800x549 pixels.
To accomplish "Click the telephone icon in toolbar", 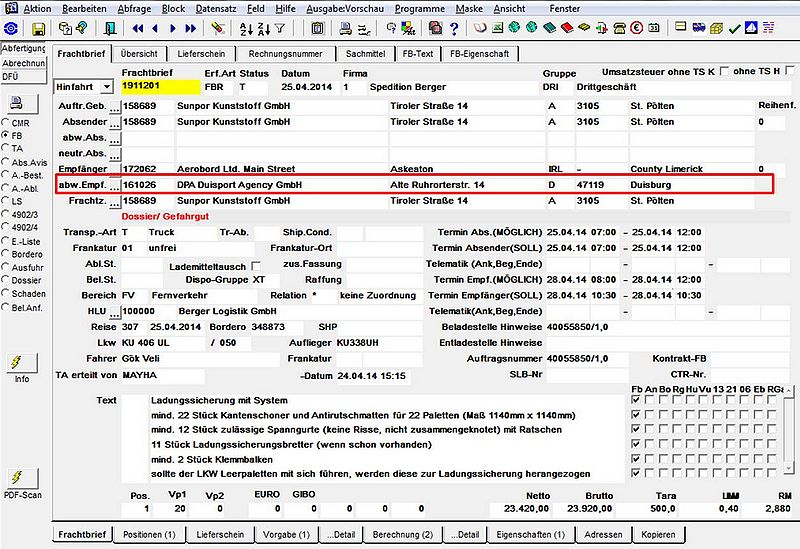I will [x=619, y=28].
